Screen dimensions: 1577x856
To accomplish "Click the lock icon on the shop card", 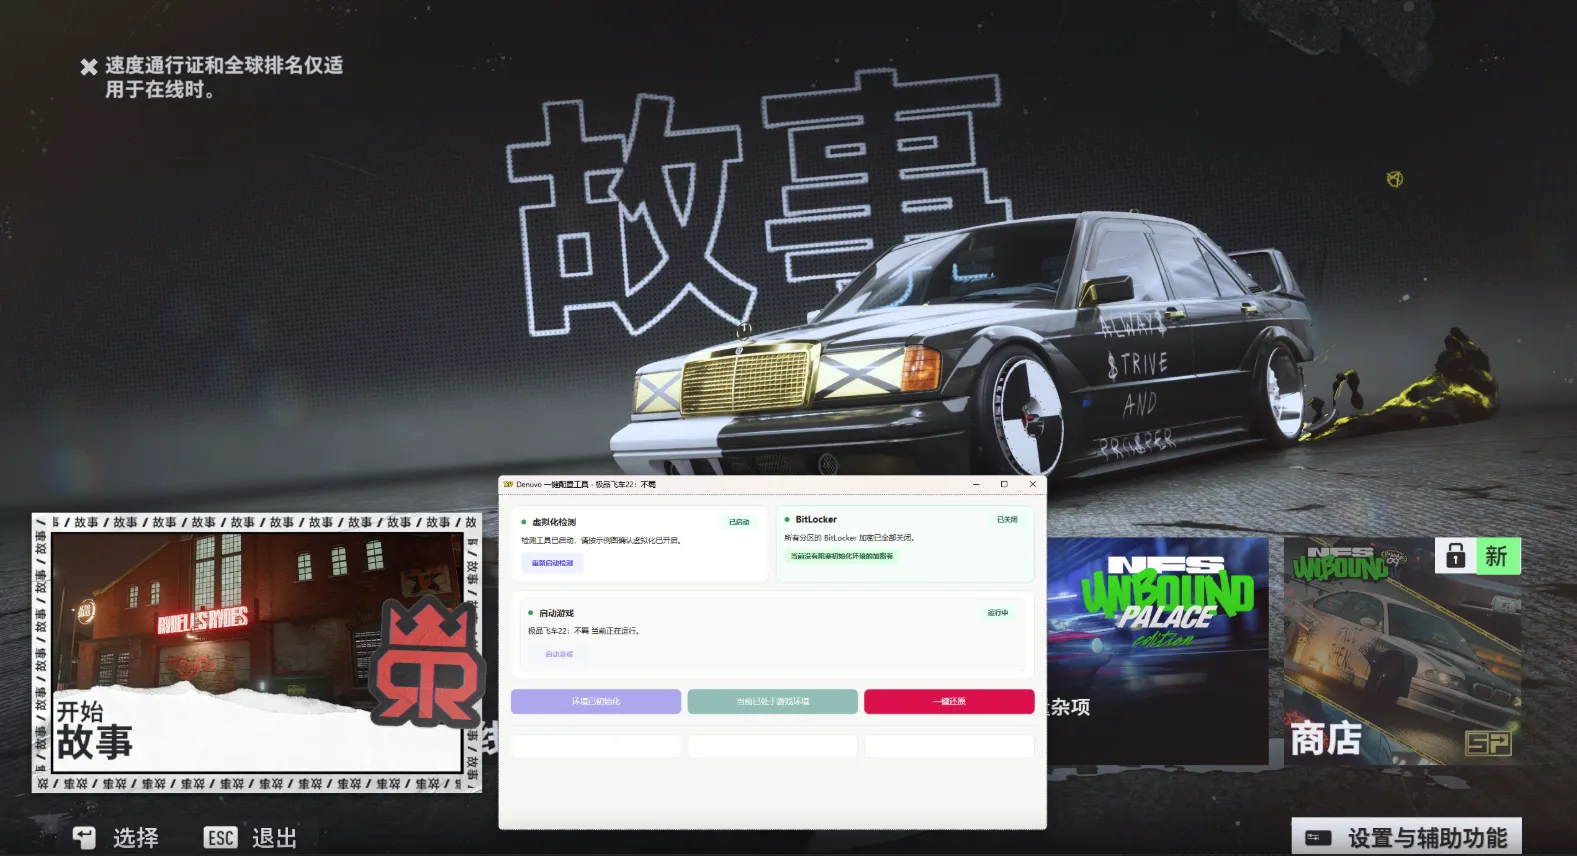I will [1456, 556].
